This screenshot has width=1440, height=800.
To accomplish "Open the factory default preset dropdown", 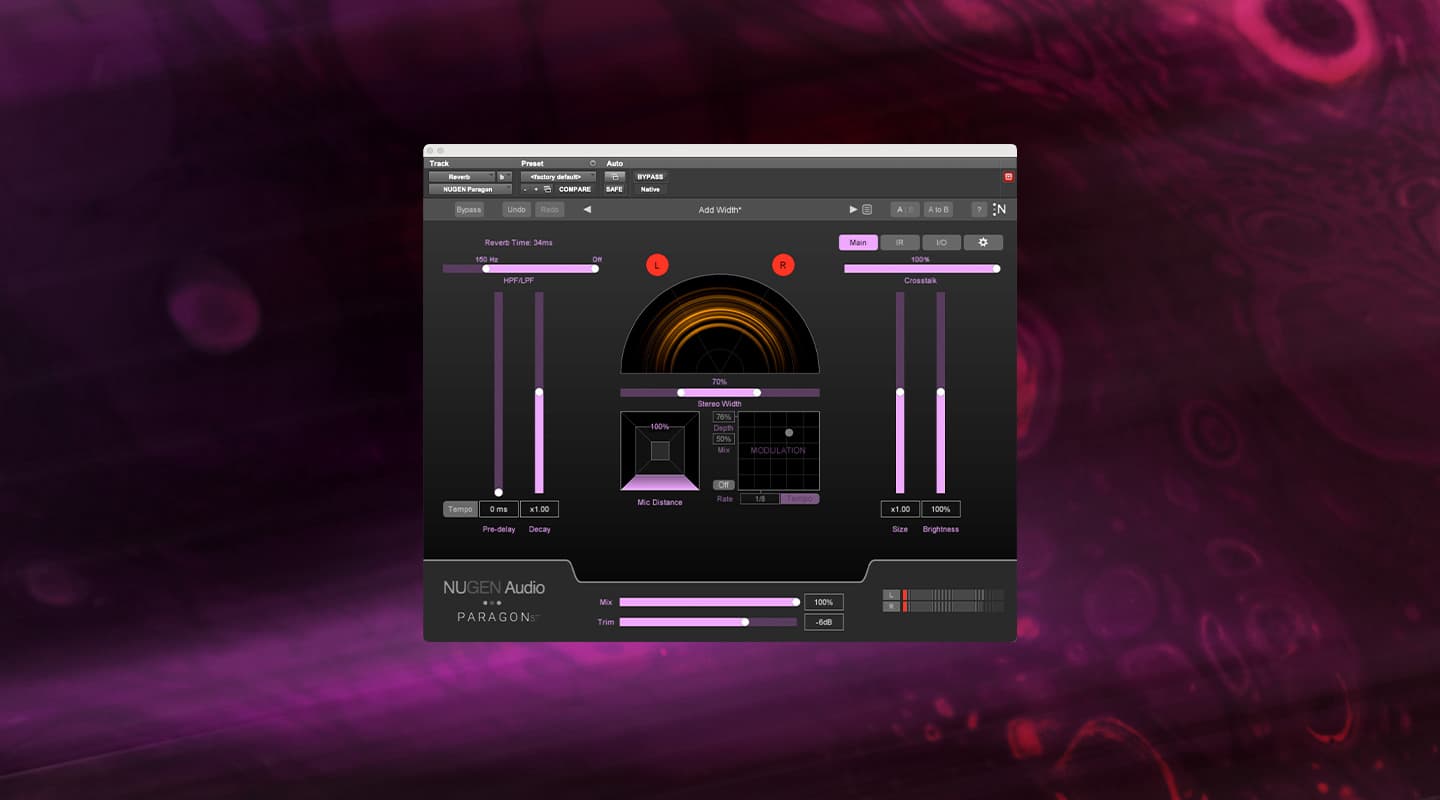I will pos(558,177).
